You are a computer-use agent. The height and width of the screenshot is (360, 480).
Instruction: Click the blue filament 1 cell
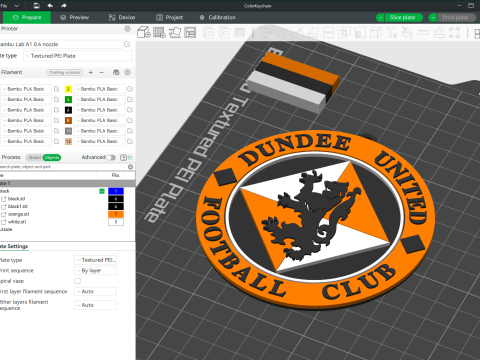[x=116, y=191]
